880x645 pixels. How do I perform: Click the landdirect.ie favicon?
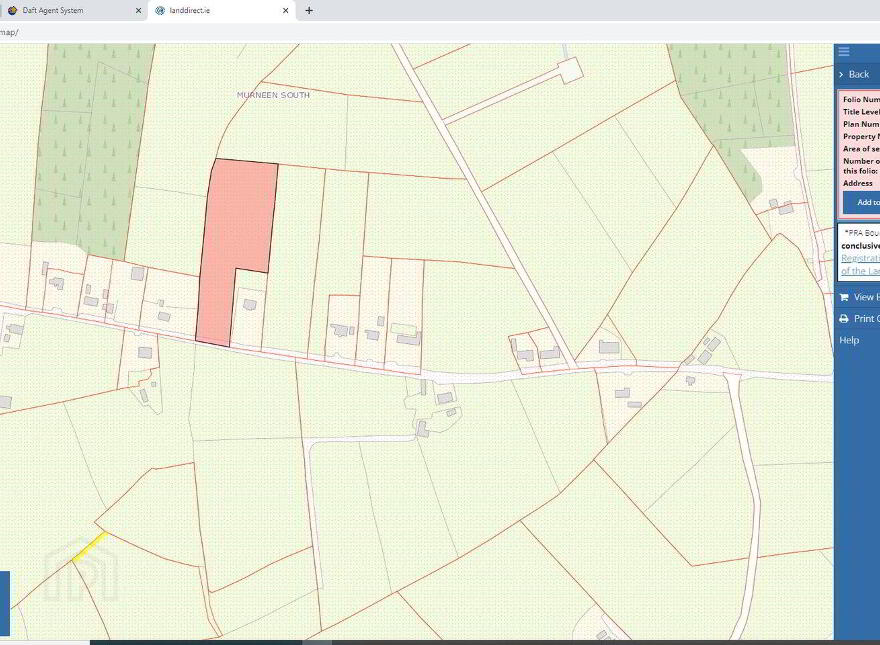pyautogui.click(x=160, y=10)
